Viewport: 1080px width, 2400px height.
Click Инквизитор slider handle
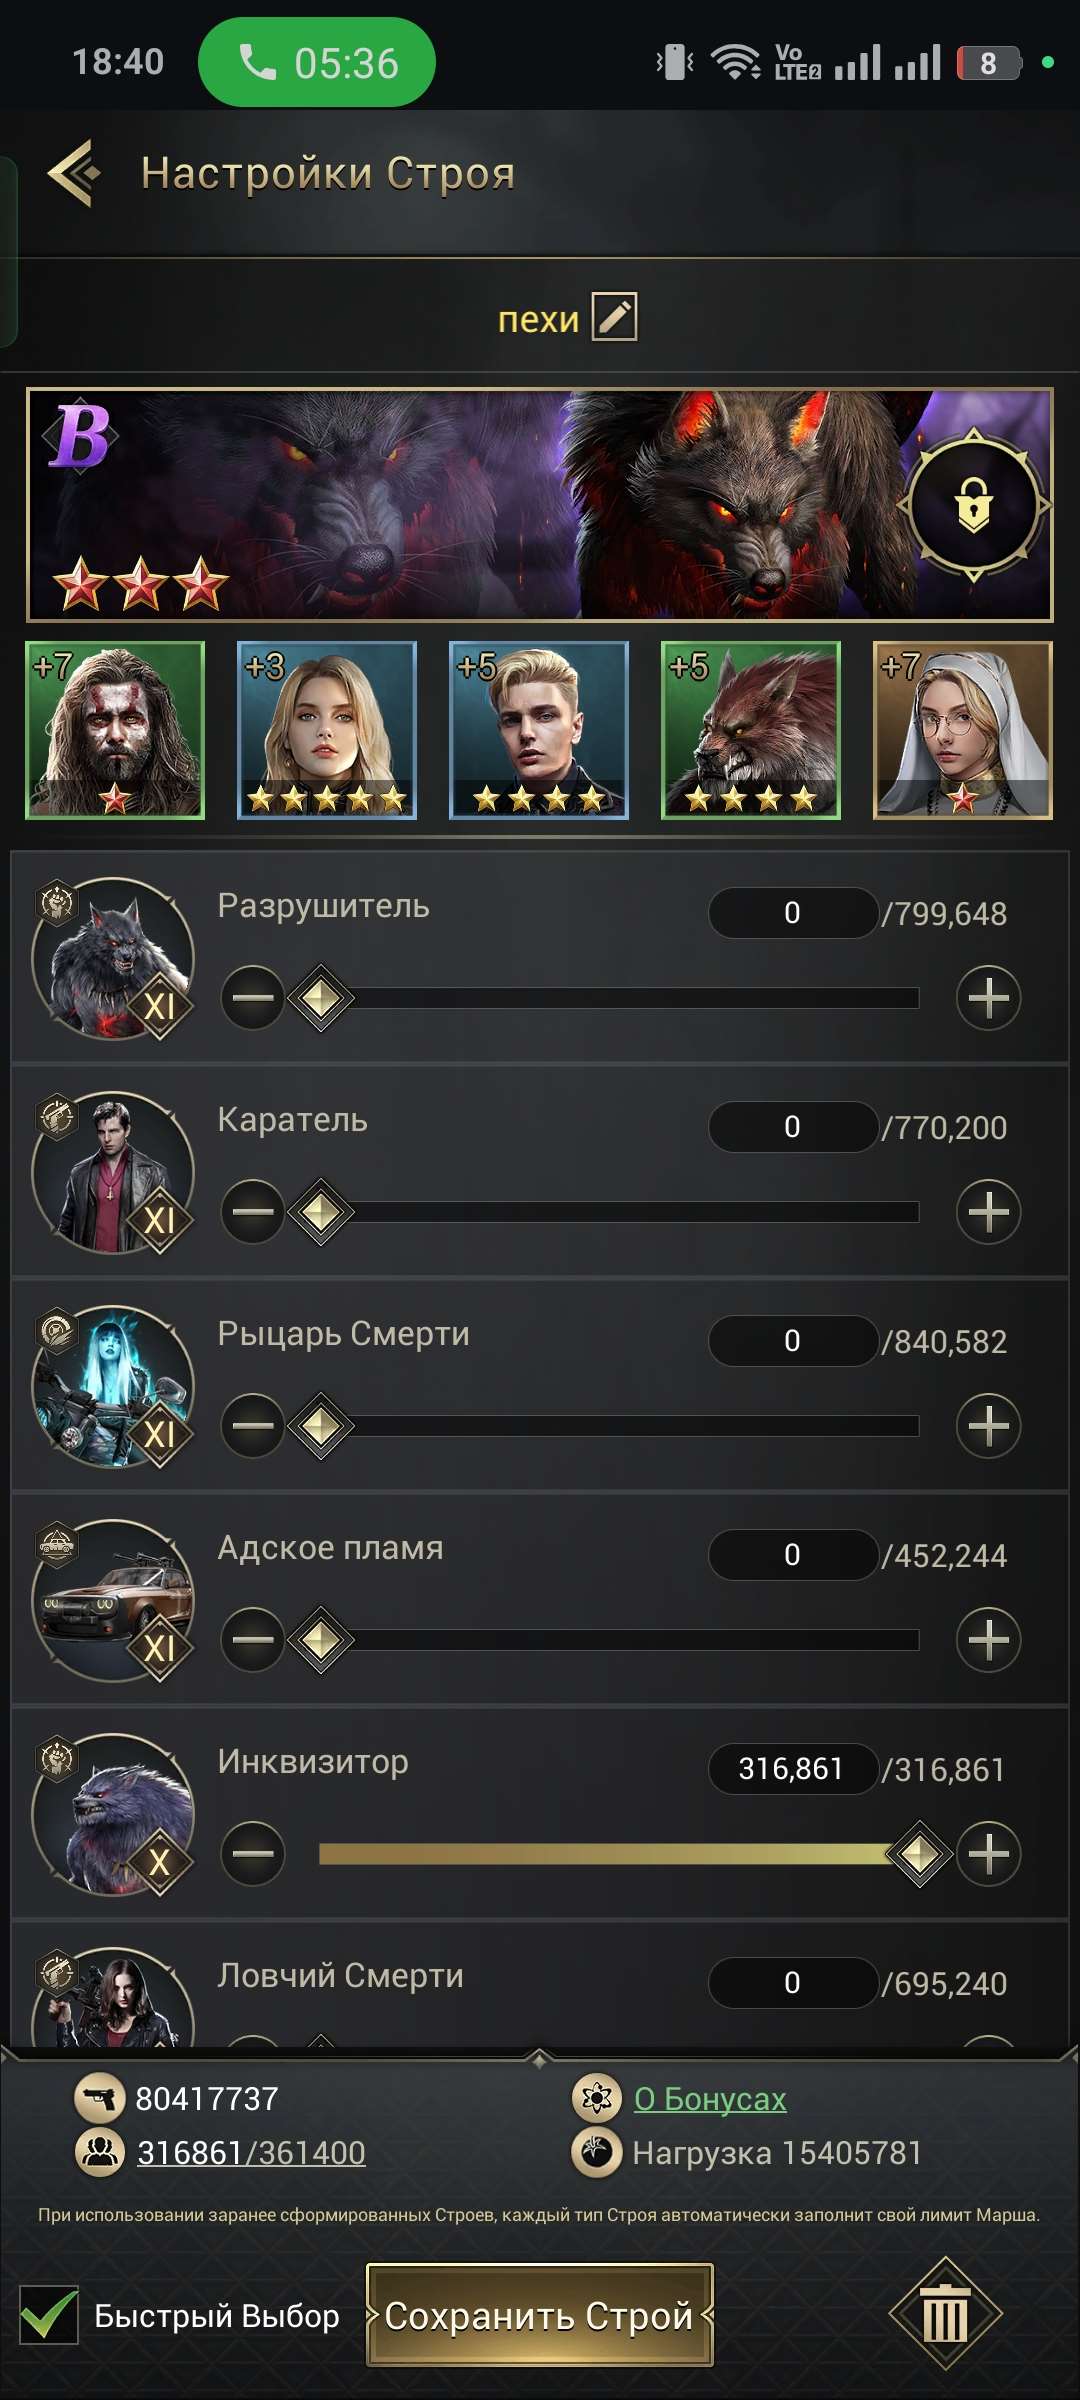918,1854
